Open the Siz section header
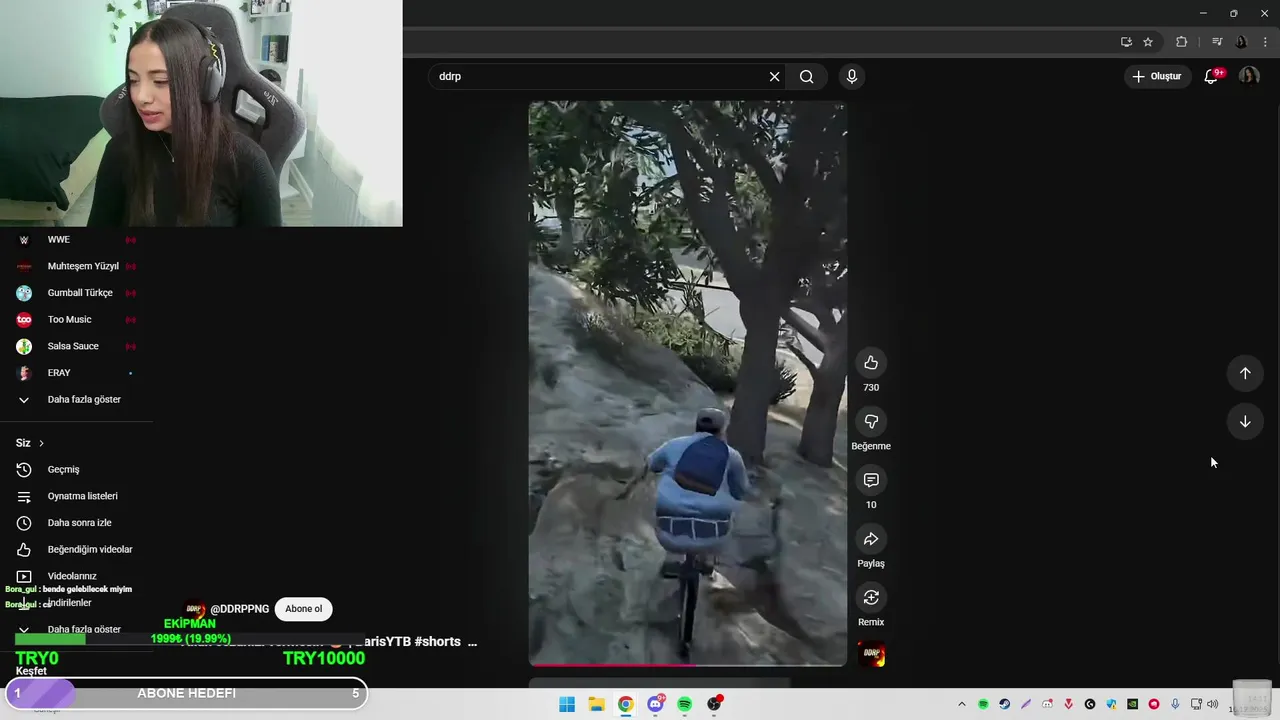 pyautogui.click(x=30, y=443)
